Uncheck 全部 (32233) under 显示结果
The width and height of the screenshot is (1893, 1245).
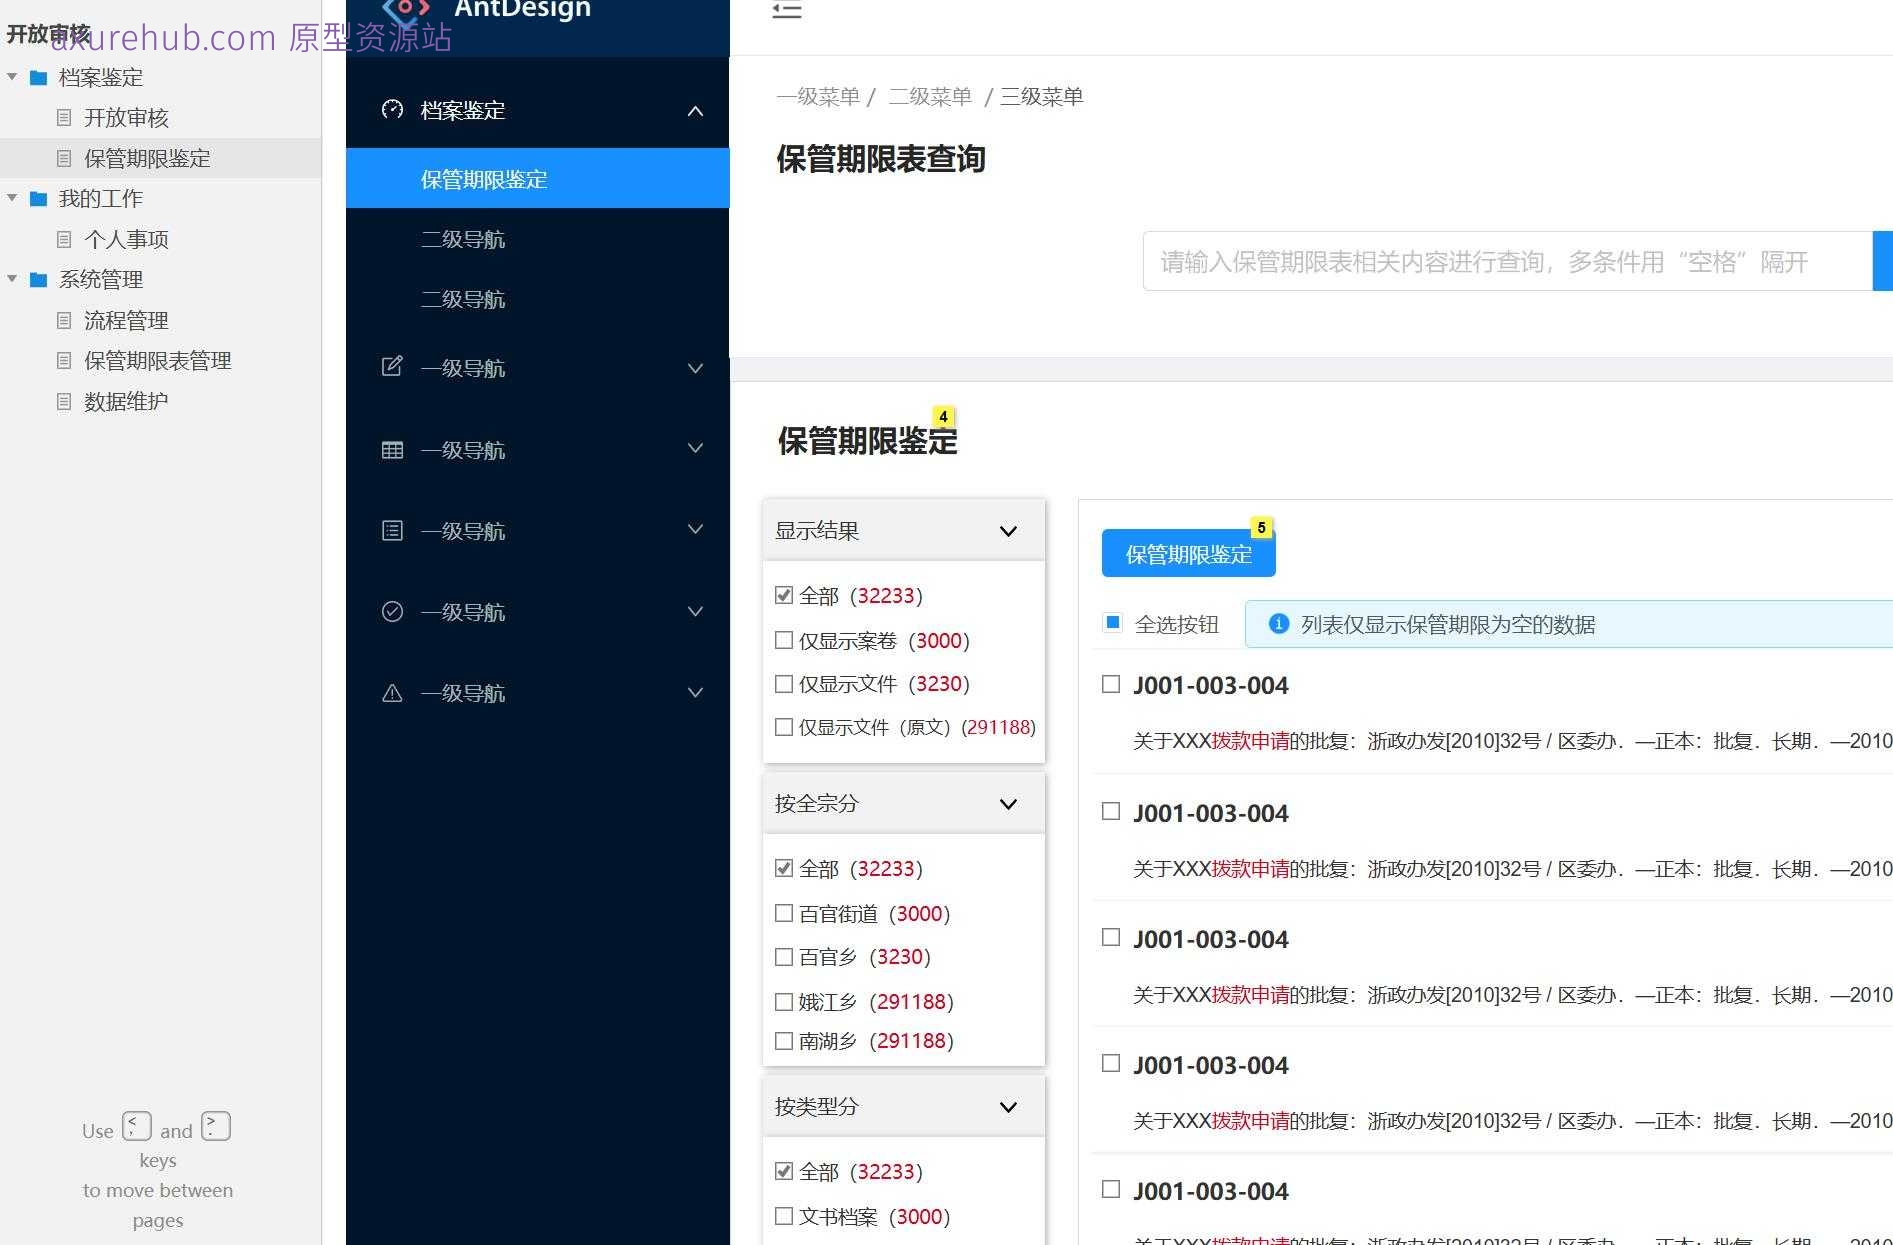tap(784, 594)
